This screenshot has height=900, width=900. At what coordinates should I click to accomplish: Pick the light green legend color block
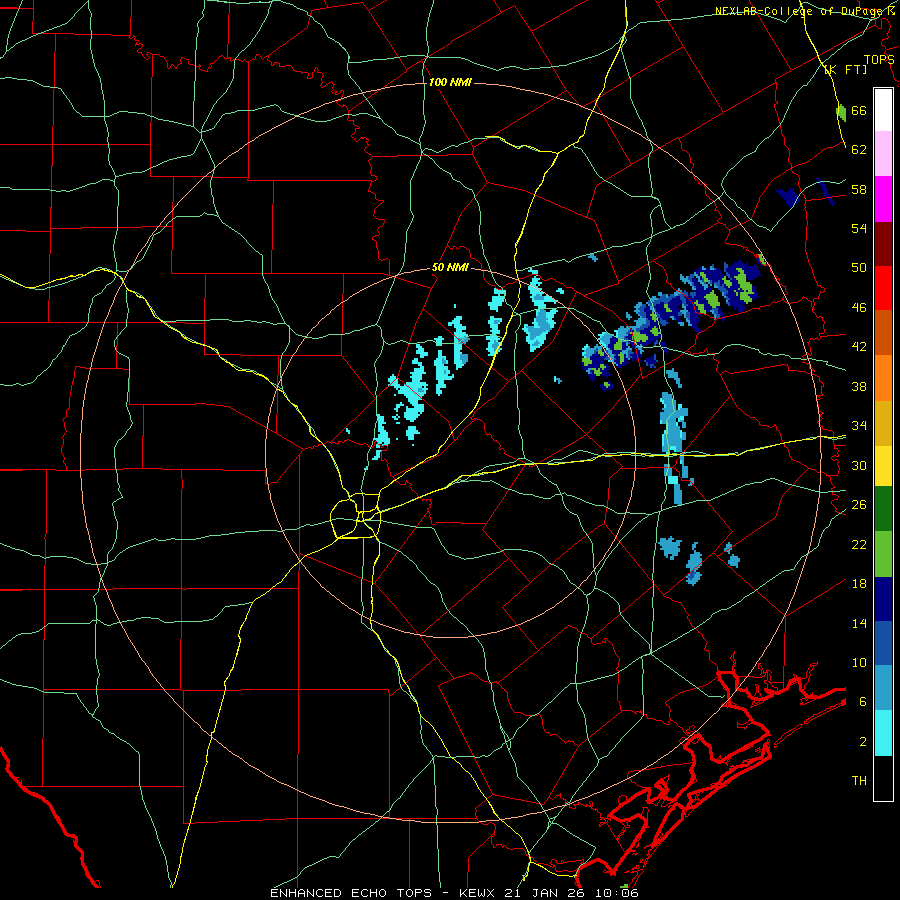[x=883, y=554]
